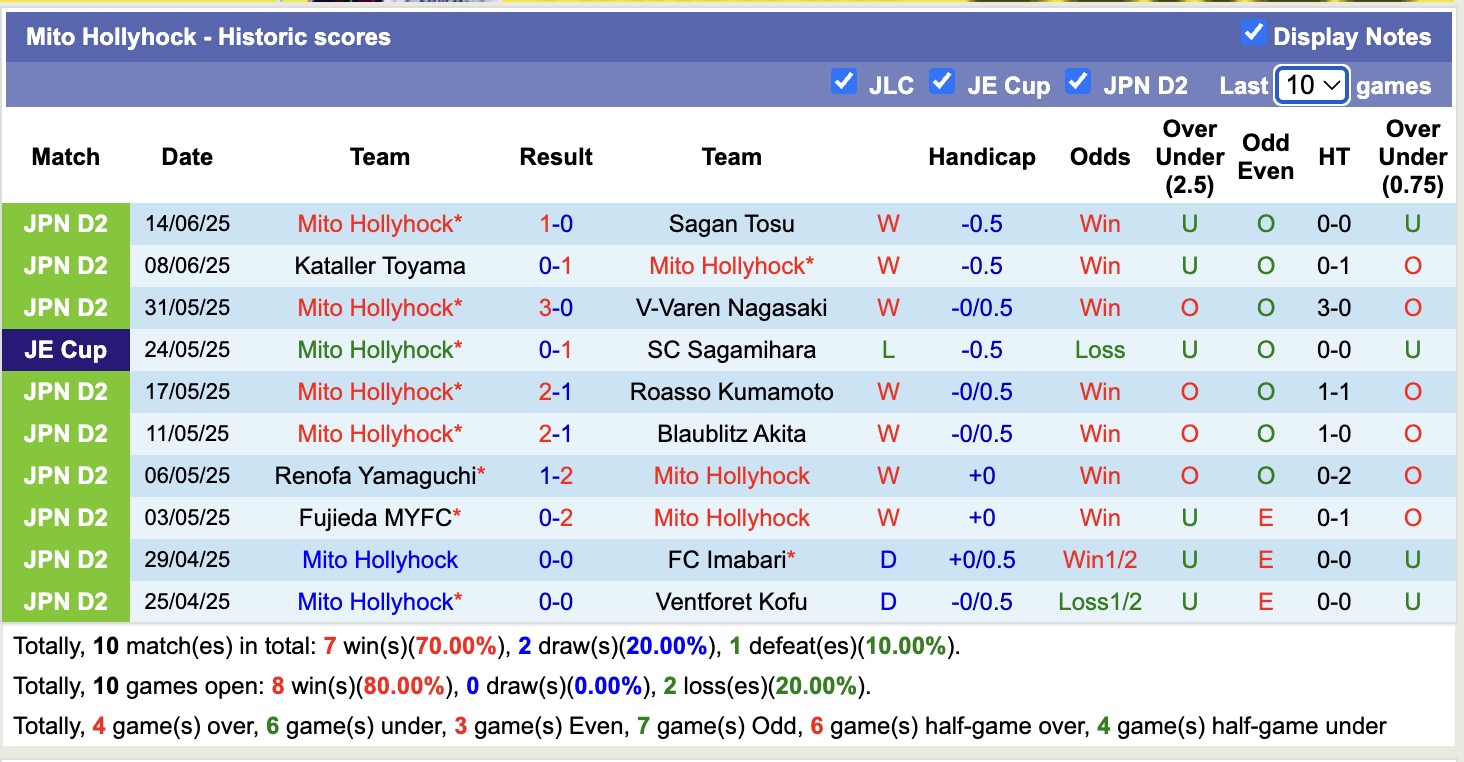The image size is (1464, 762).
Task: Click the Kataller Toyama team link
Action: click(379, 266)
